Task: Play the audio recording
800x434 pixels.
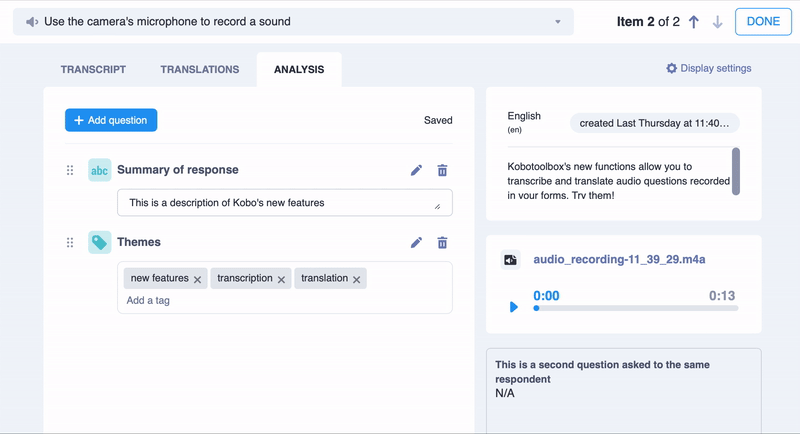Action: (x=514, y=307)
